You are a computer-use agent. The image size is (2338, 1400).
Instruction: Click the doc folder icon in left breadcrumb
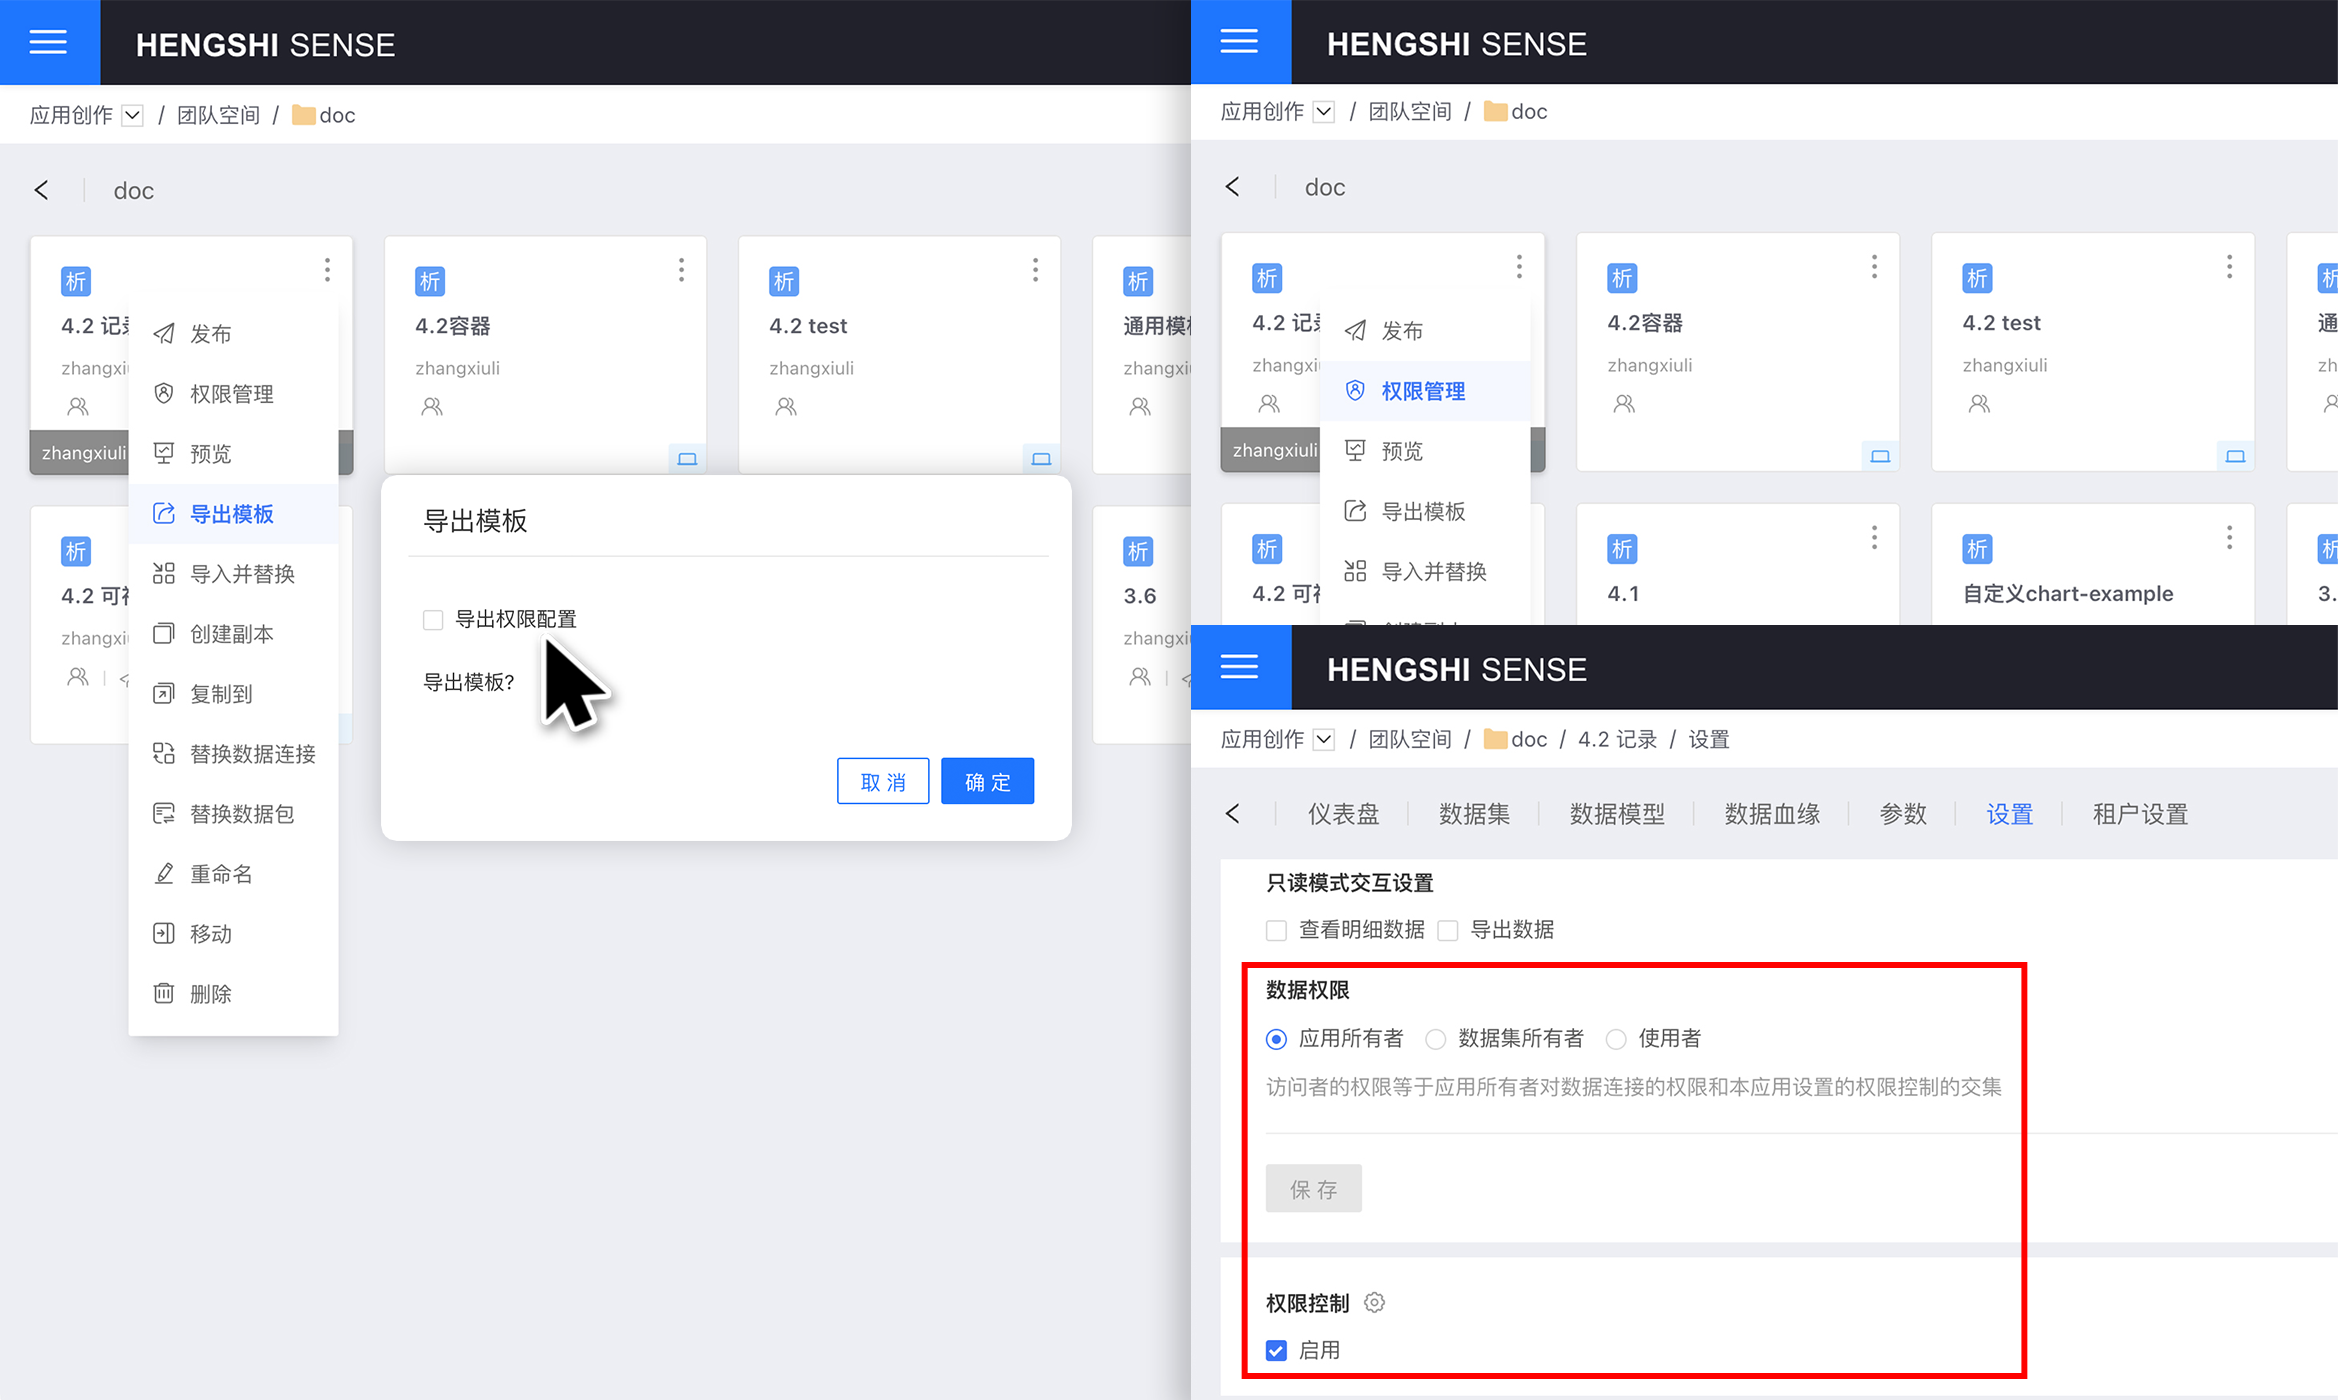[x=303, y=116]
